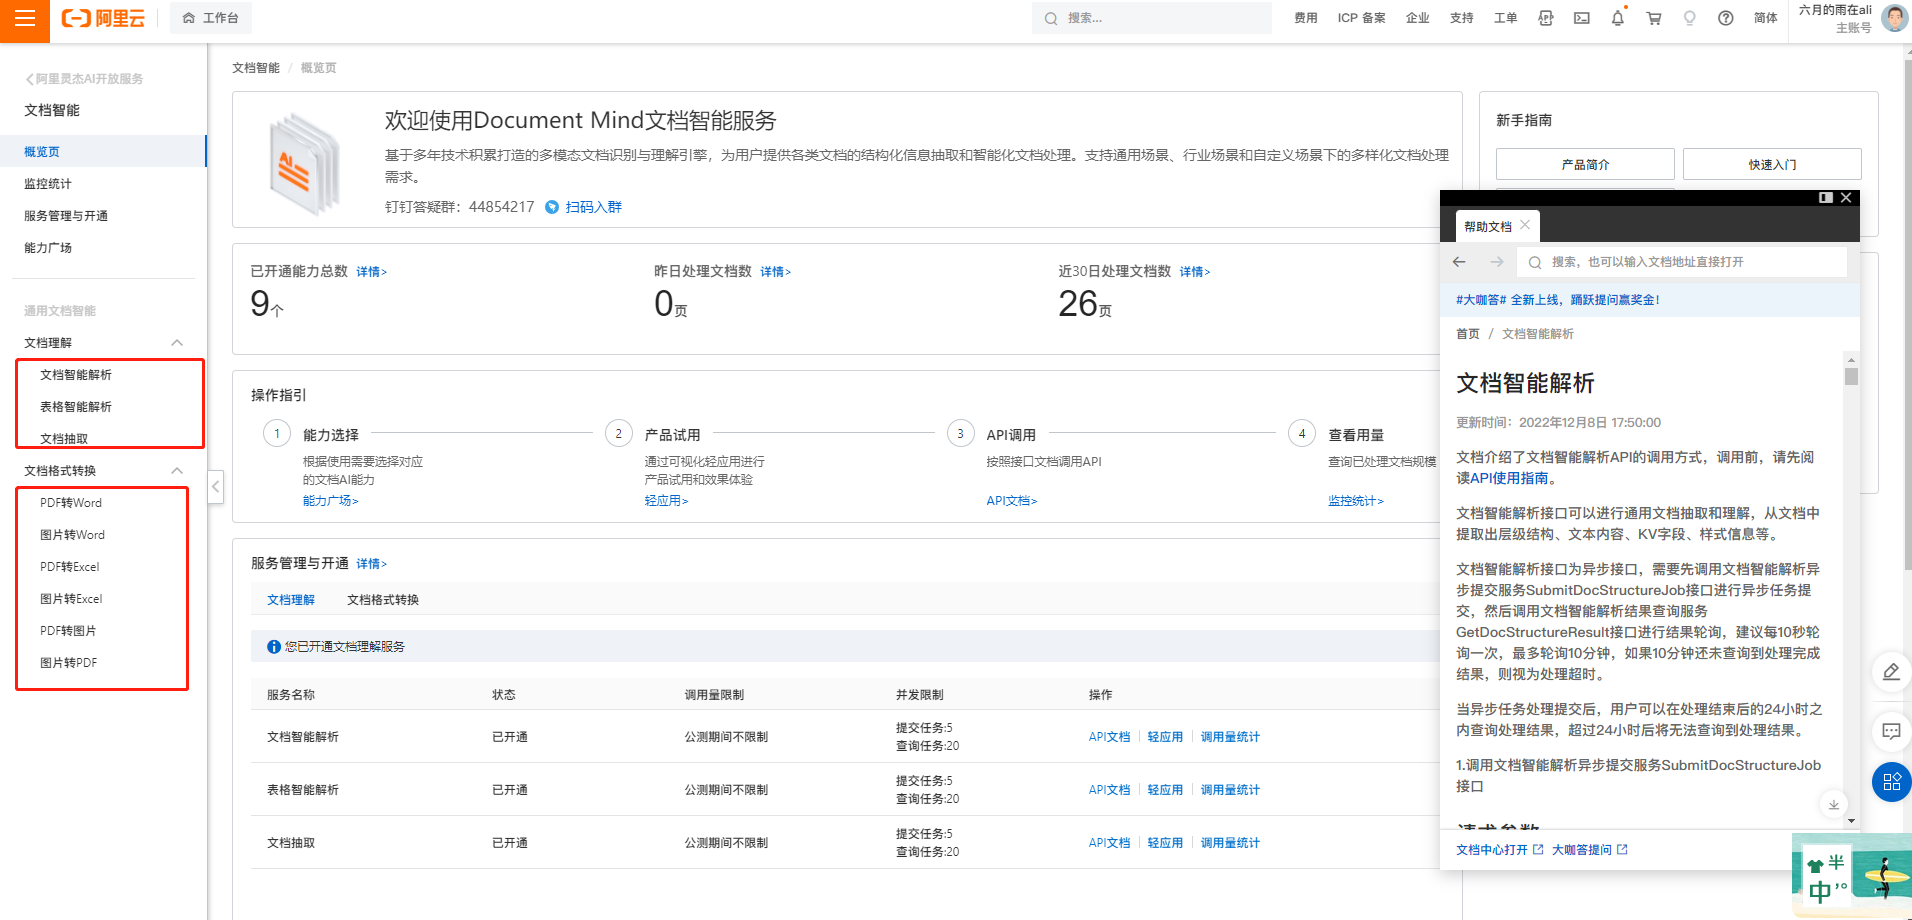This screenshot has width=1912, height=920.
Task: Open the chat feedback floating button
Action: point(1891,731)
